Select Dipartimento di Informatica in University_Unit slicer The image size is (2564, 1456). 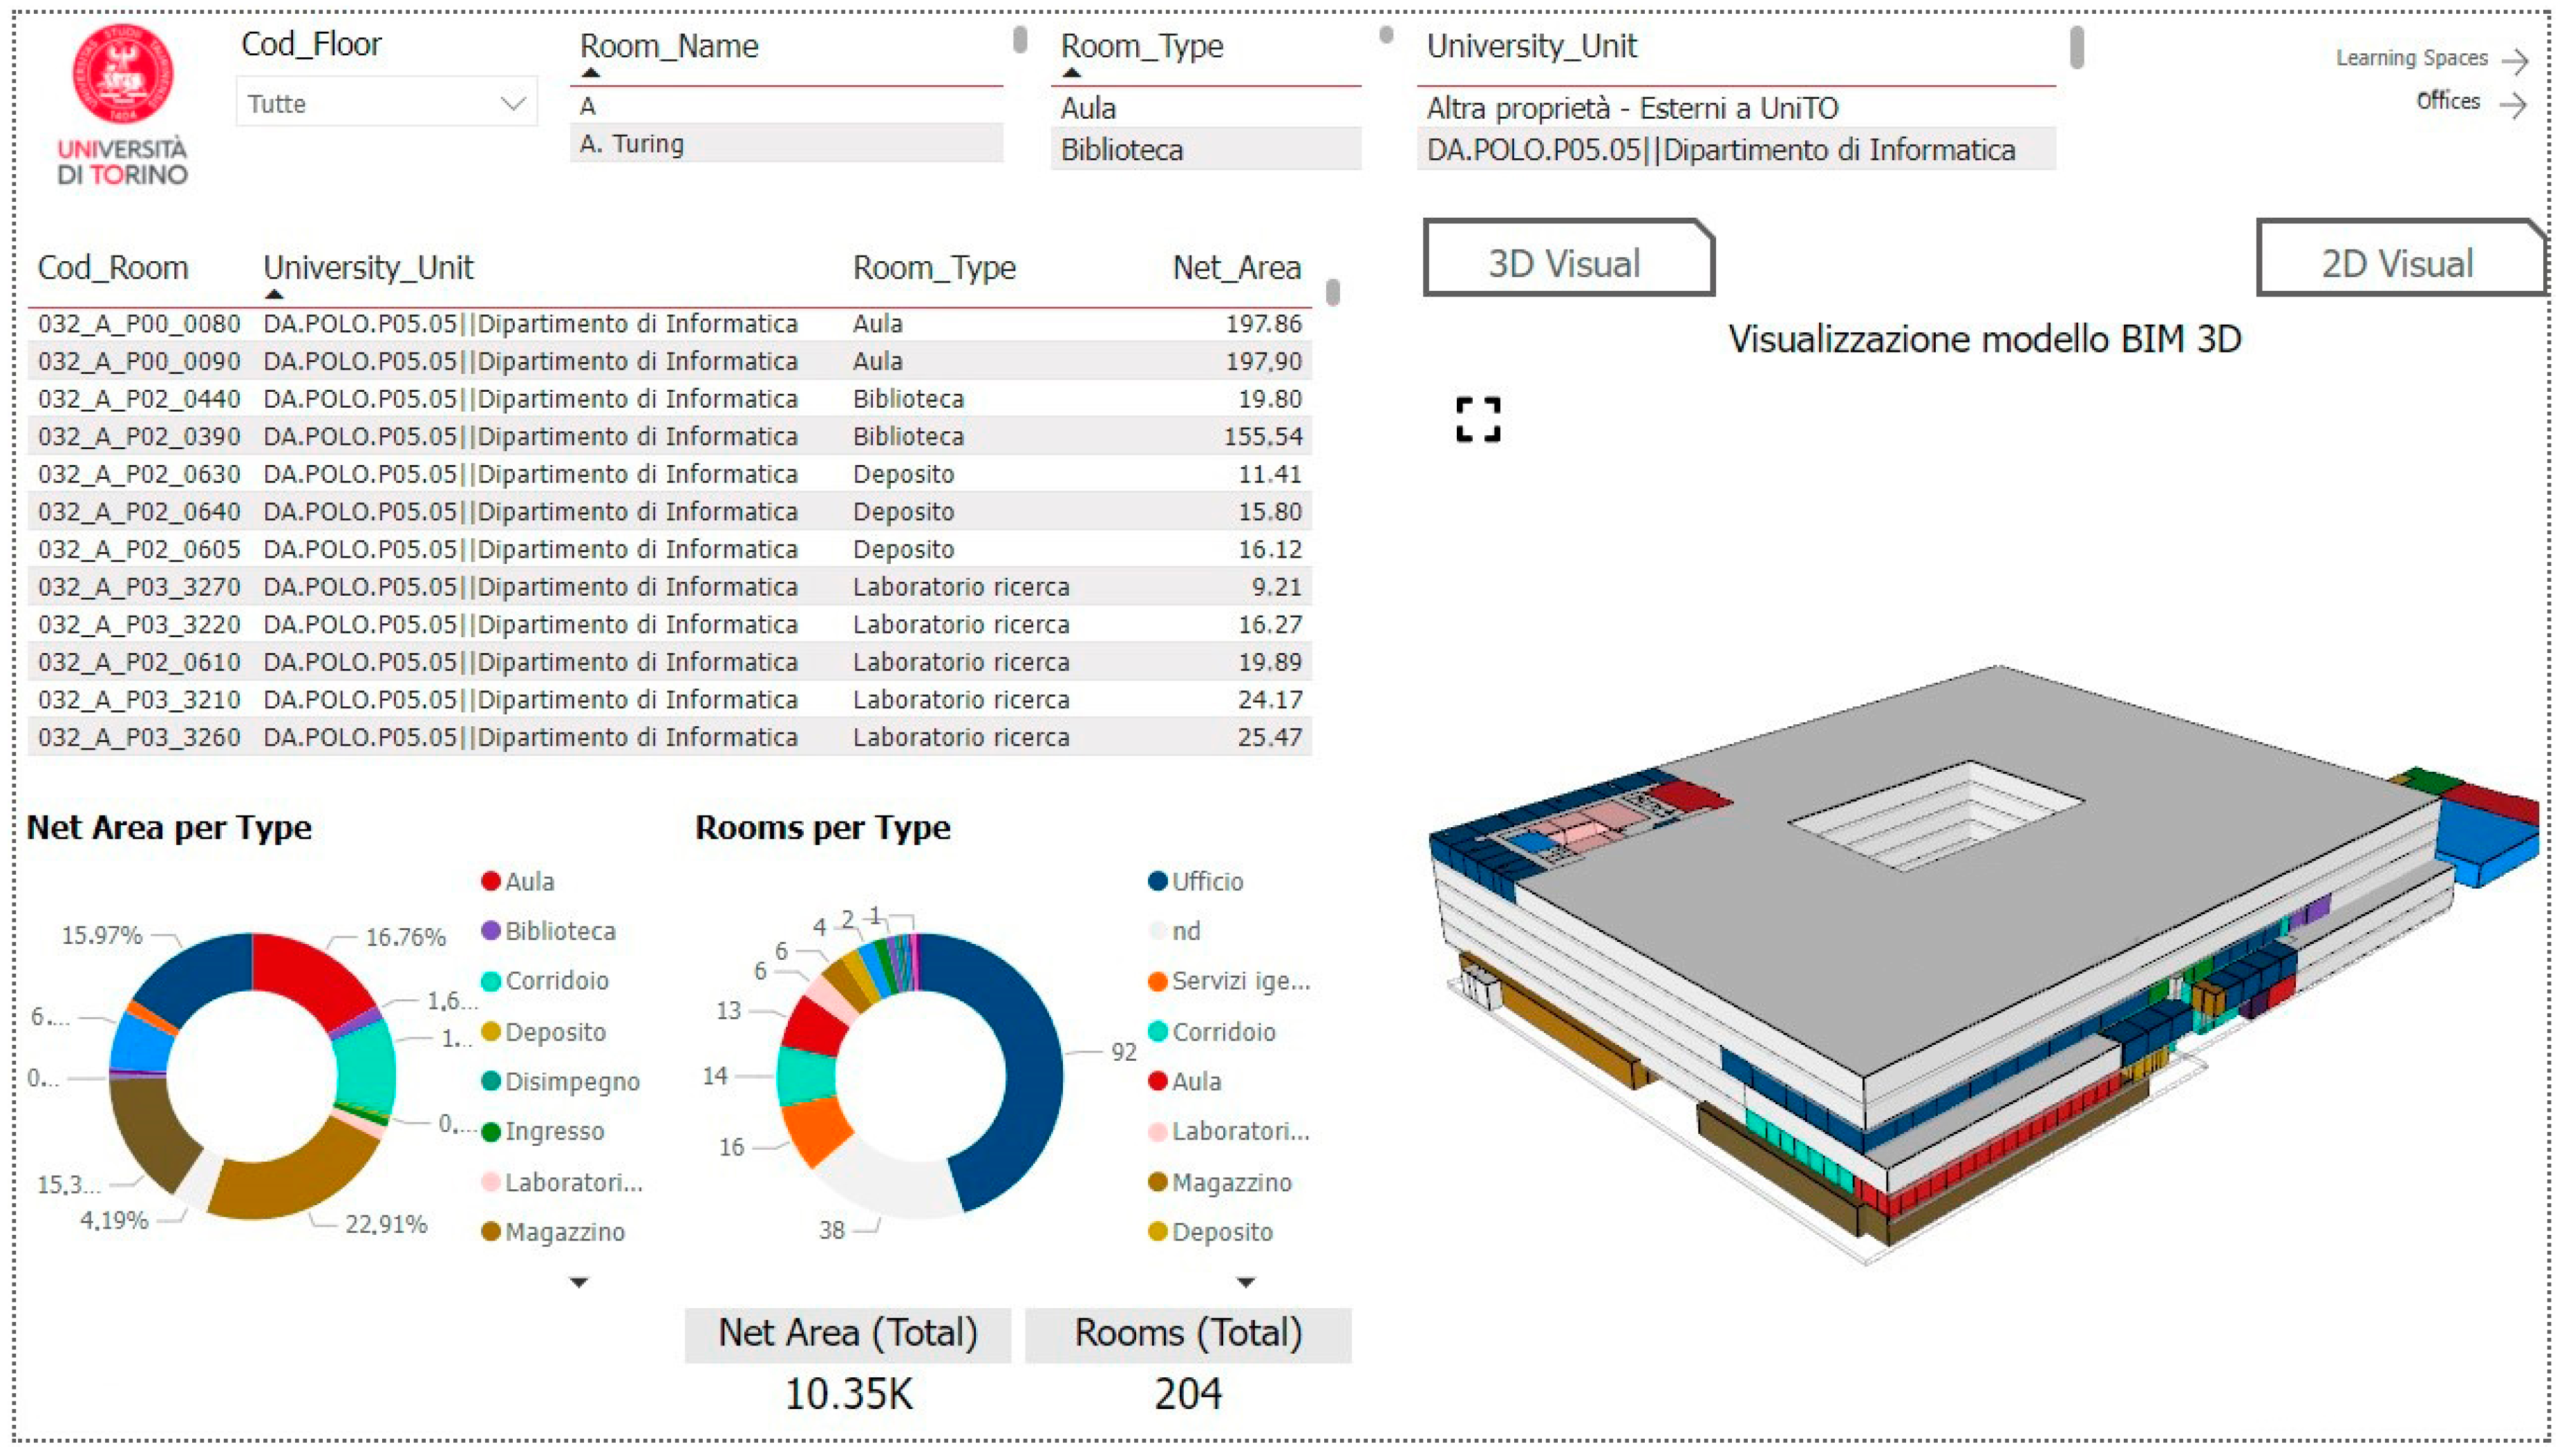click(x=1720, y=150)
